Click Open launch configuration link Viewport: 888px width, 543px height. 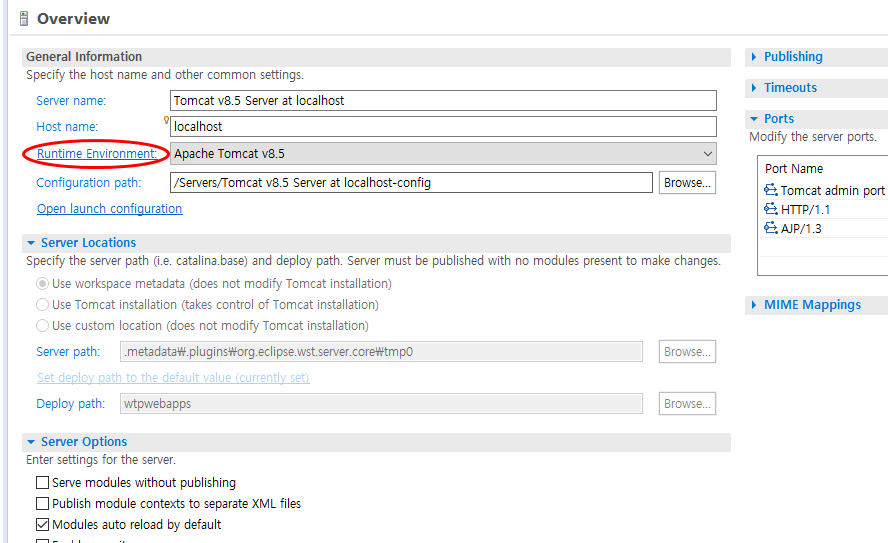coord(110,208)
